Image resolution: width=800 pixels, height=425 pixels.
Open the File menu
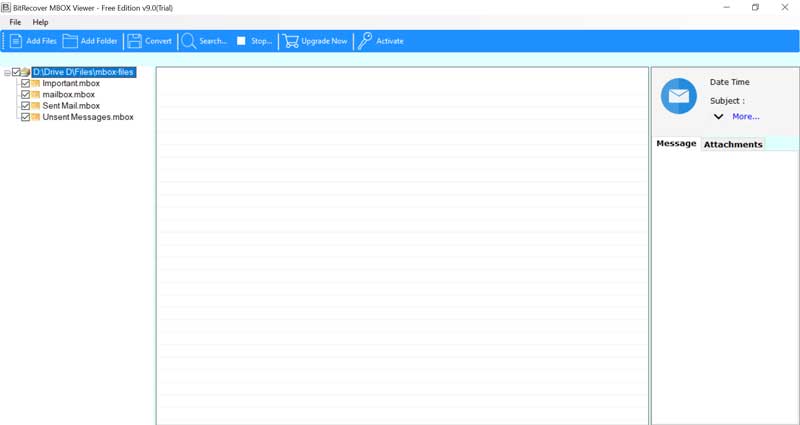tap(15, 22)
